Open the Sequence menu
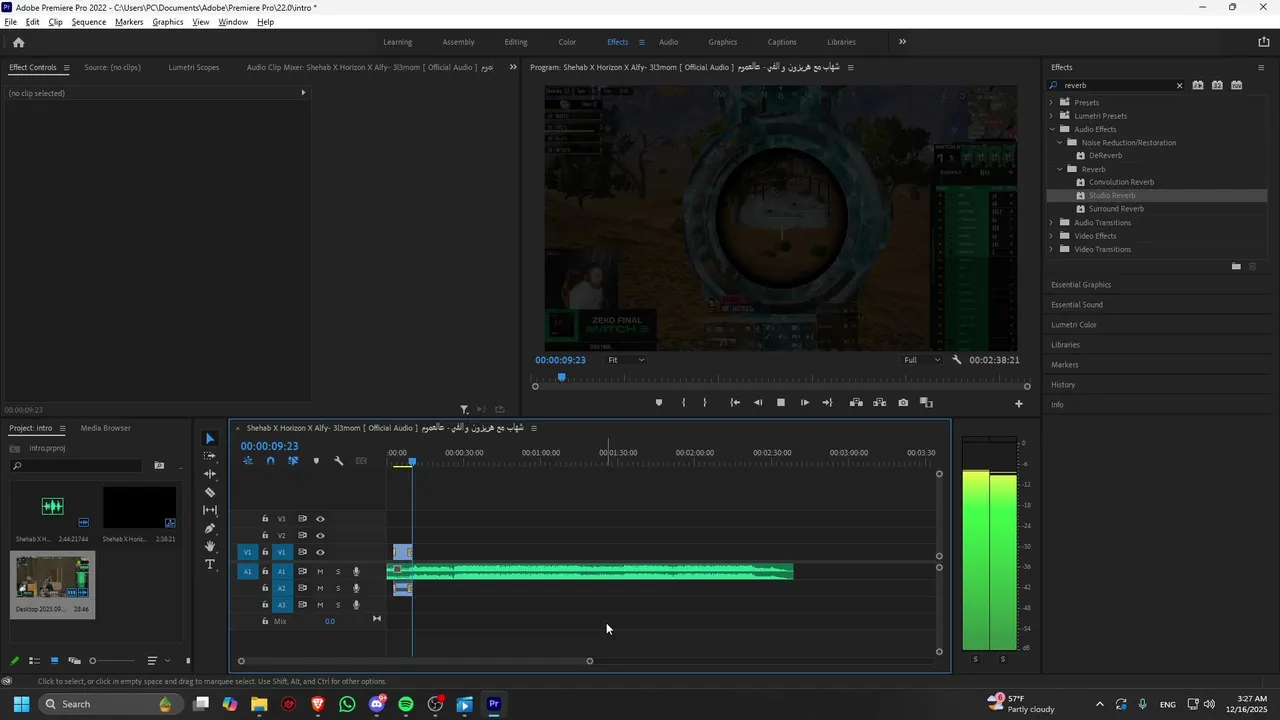1280x720 pixels. point(89,22)
